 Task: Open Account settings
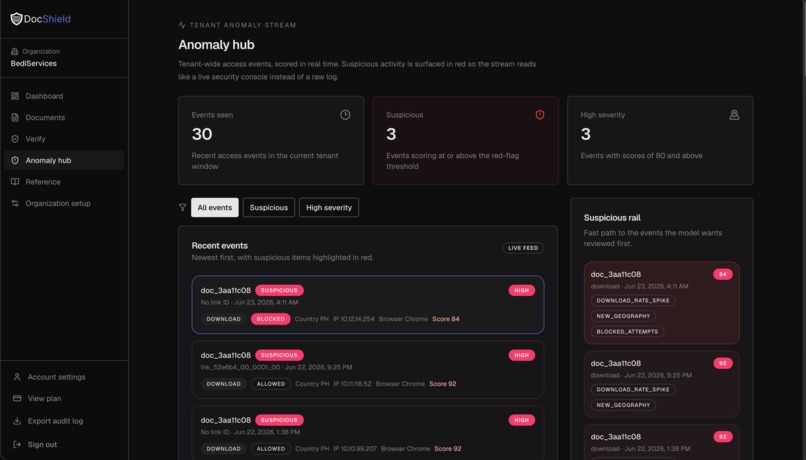click(x=56, y=377)
